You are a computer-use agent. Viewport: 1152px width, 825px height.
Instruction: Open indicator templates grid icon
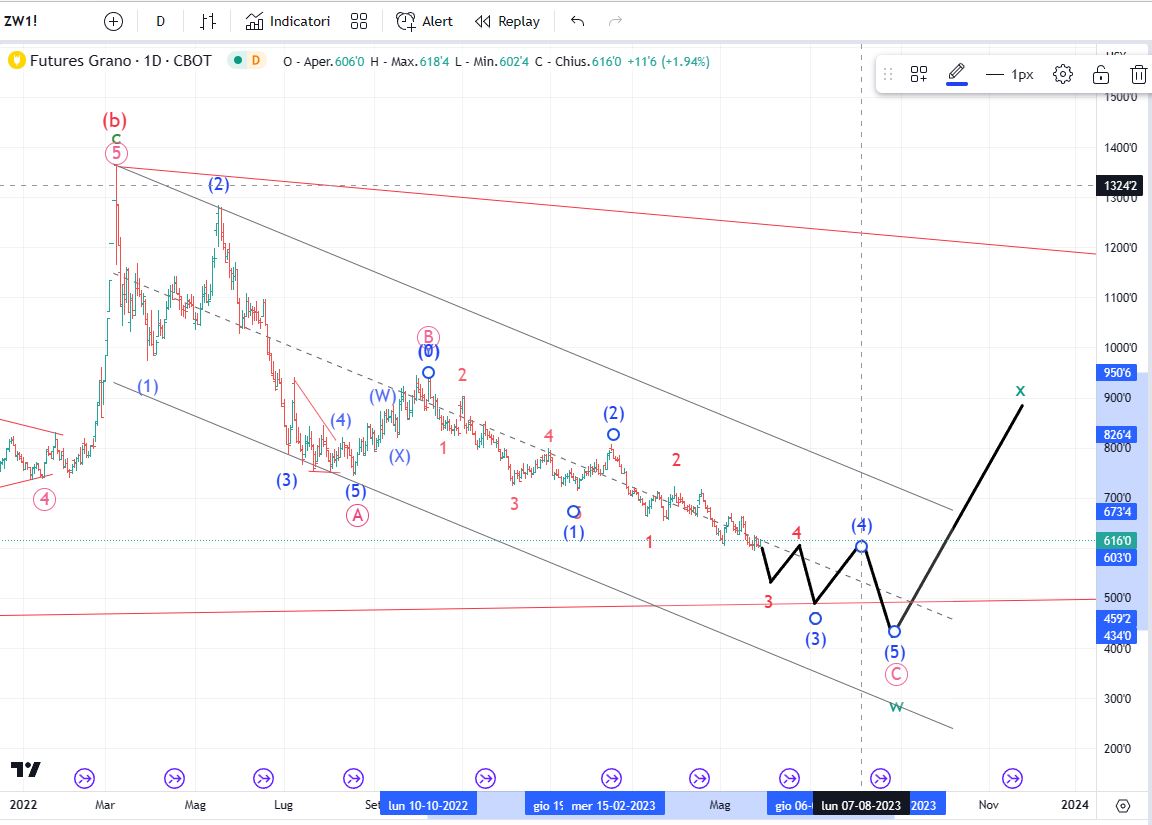359,21
